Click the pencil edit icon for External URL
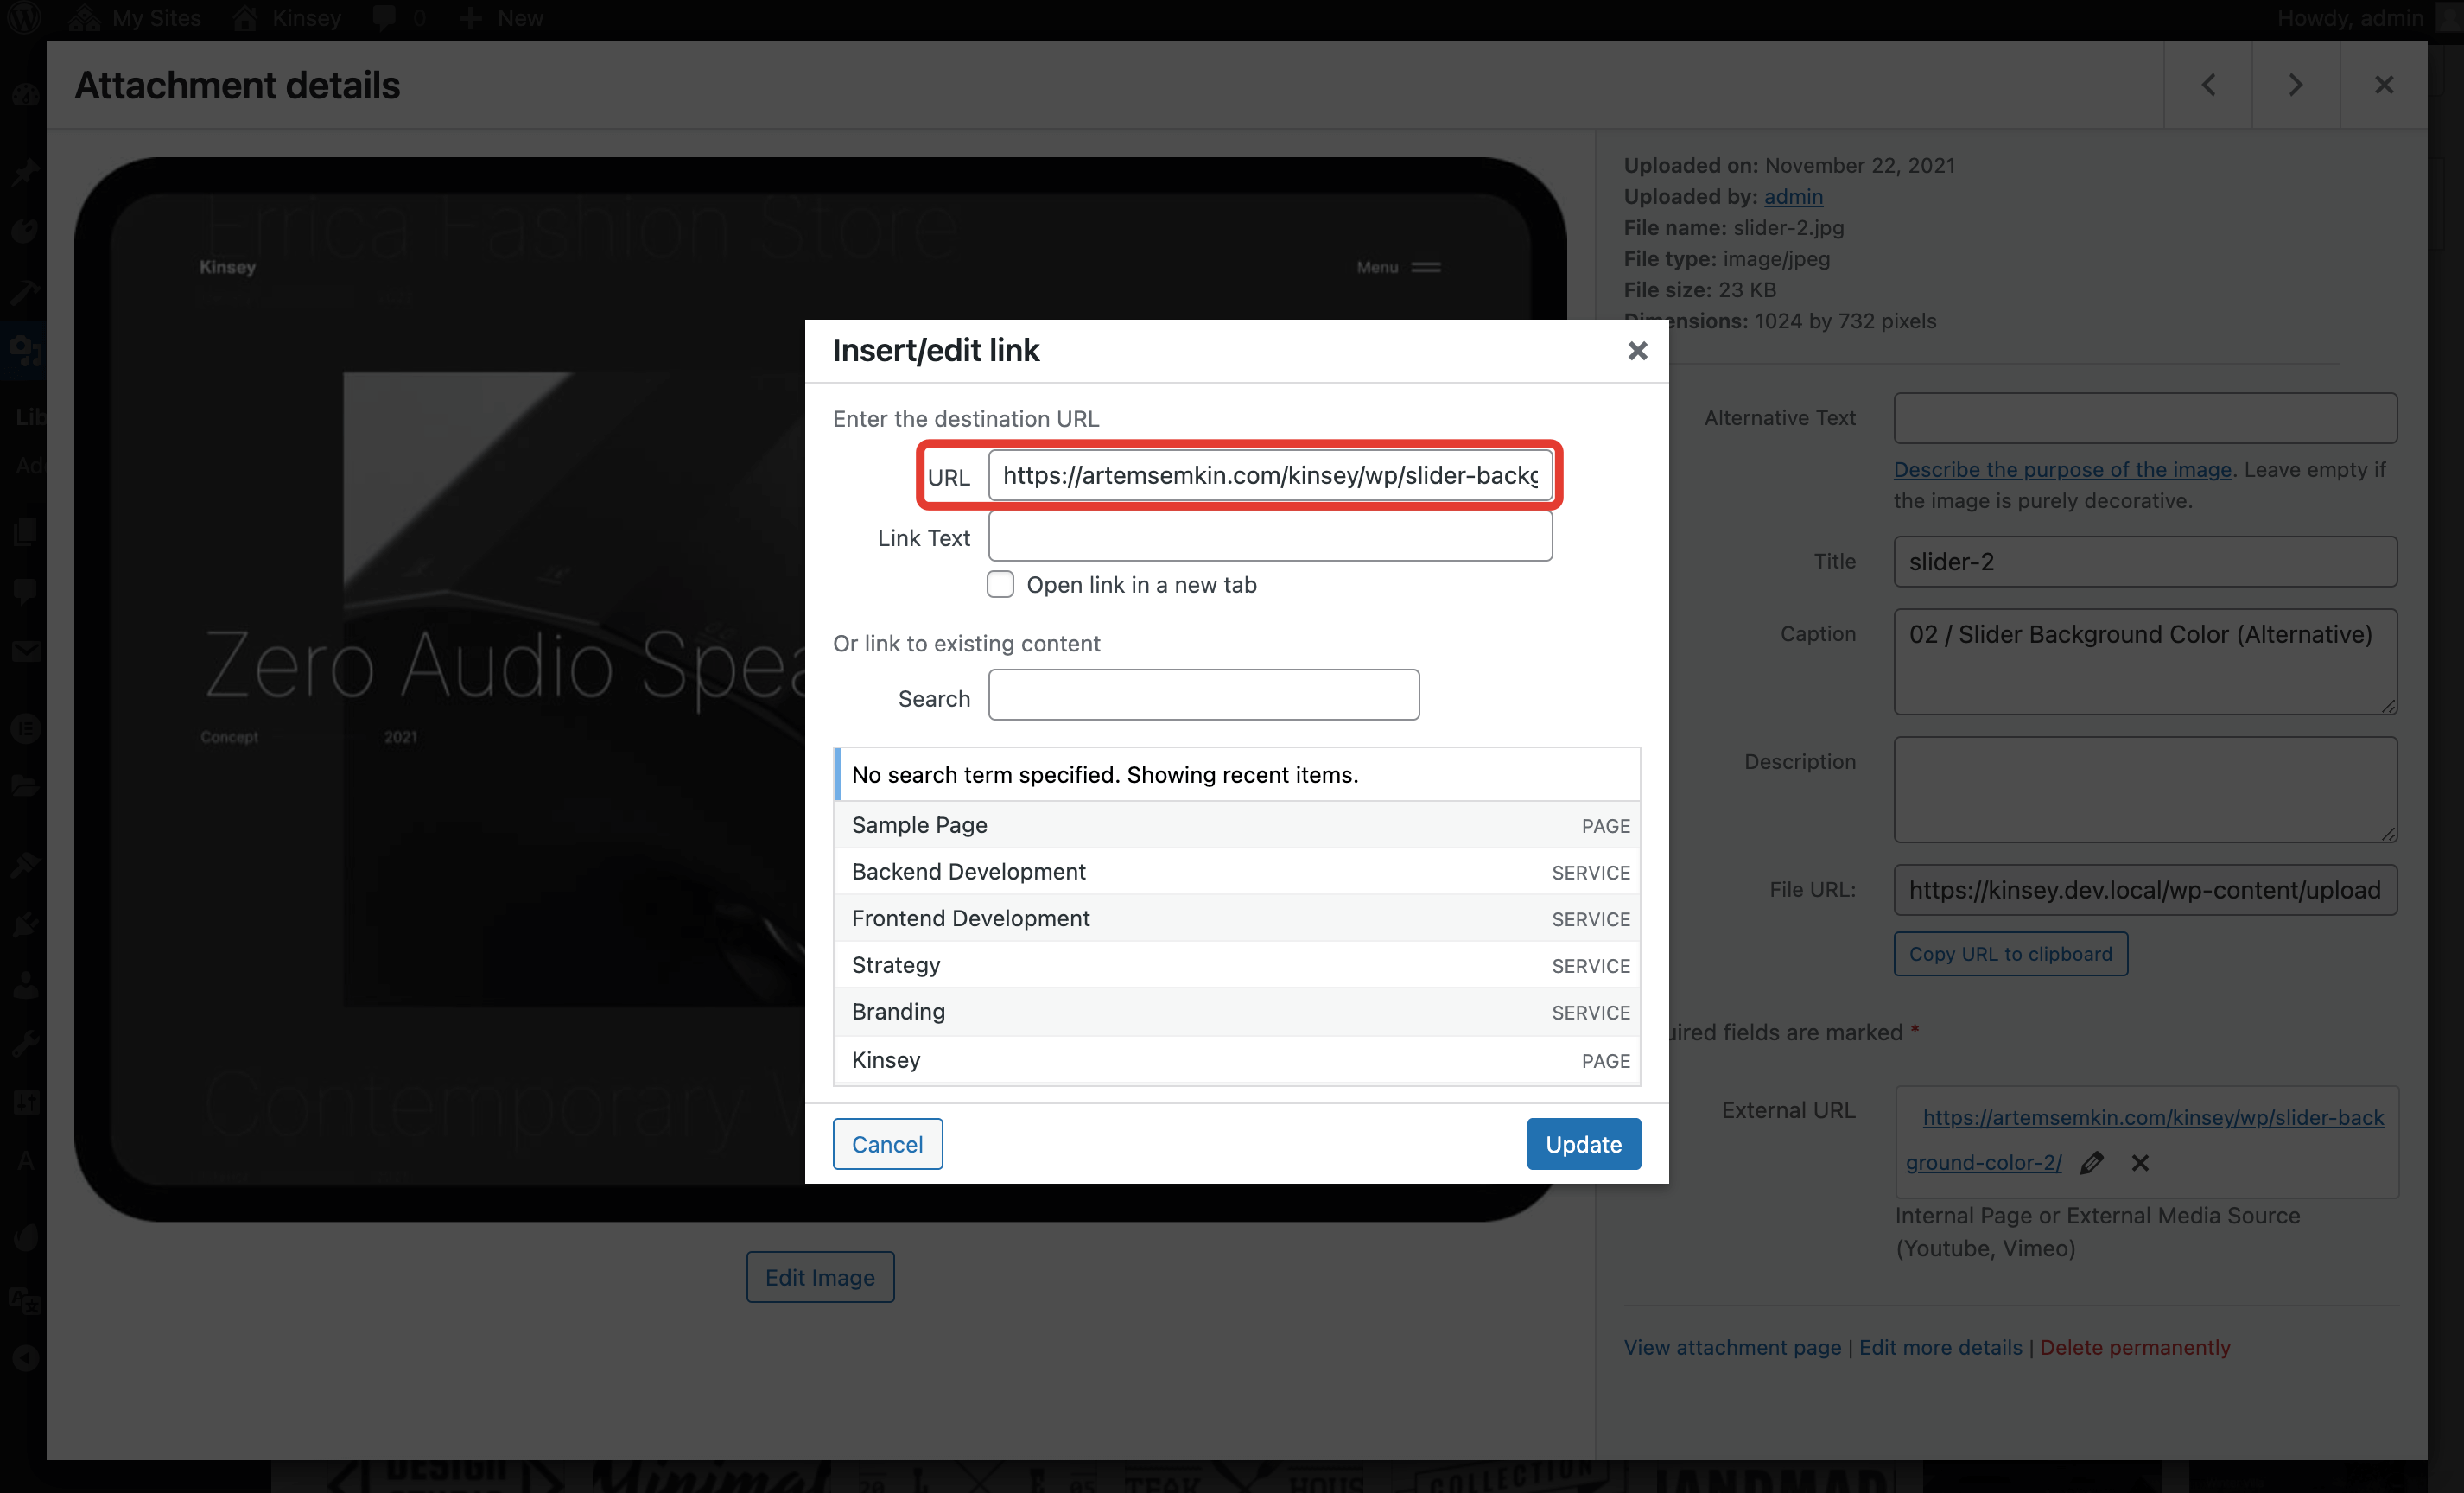 coord(2092,1162)
